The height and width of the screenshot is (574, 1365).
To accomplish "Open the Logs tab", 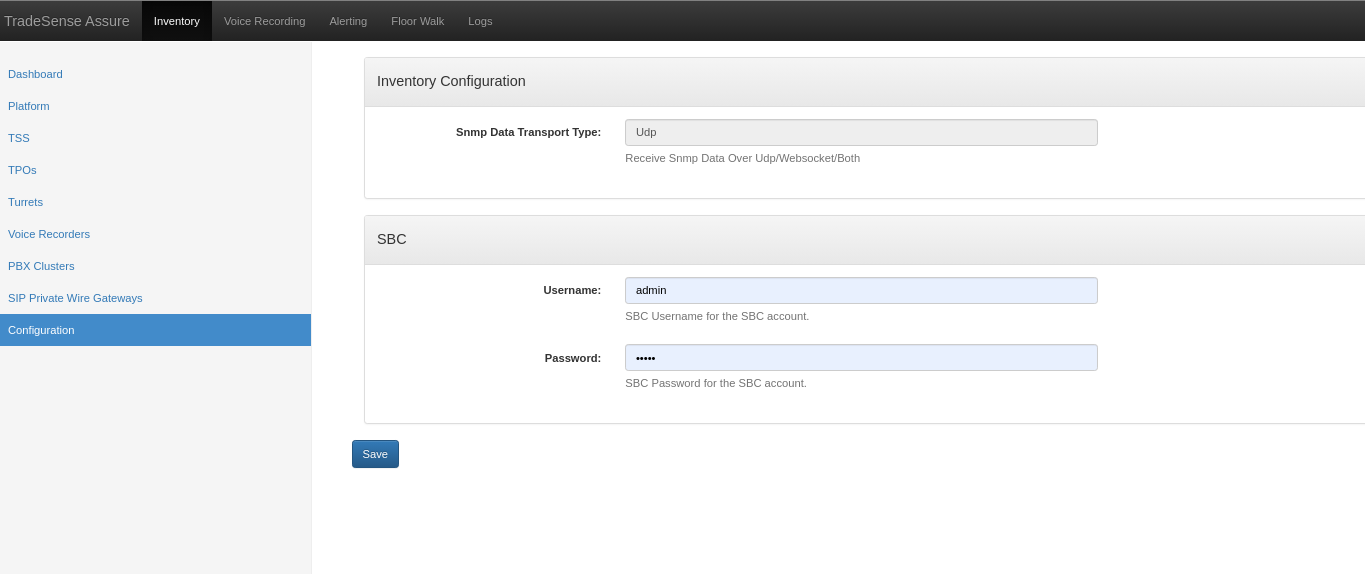I will click(480, 21).
